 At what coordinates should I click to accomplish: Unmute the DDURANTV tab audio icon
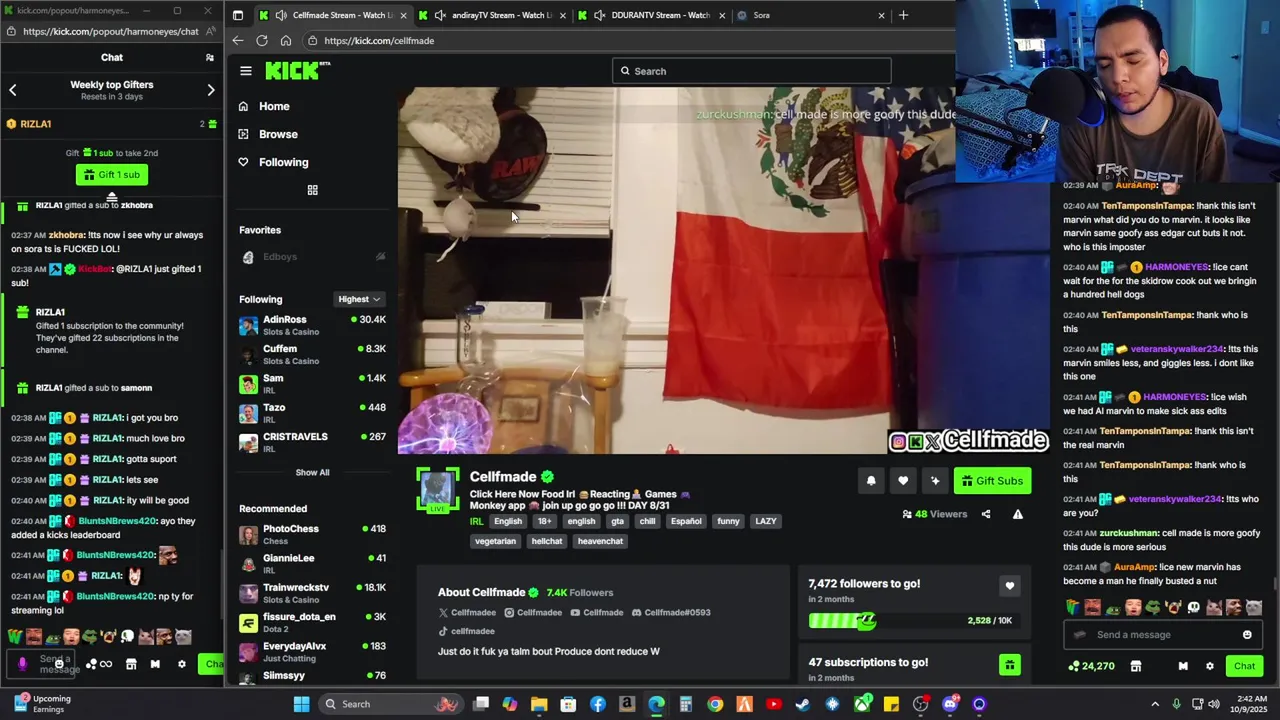(x=599, y=15)
